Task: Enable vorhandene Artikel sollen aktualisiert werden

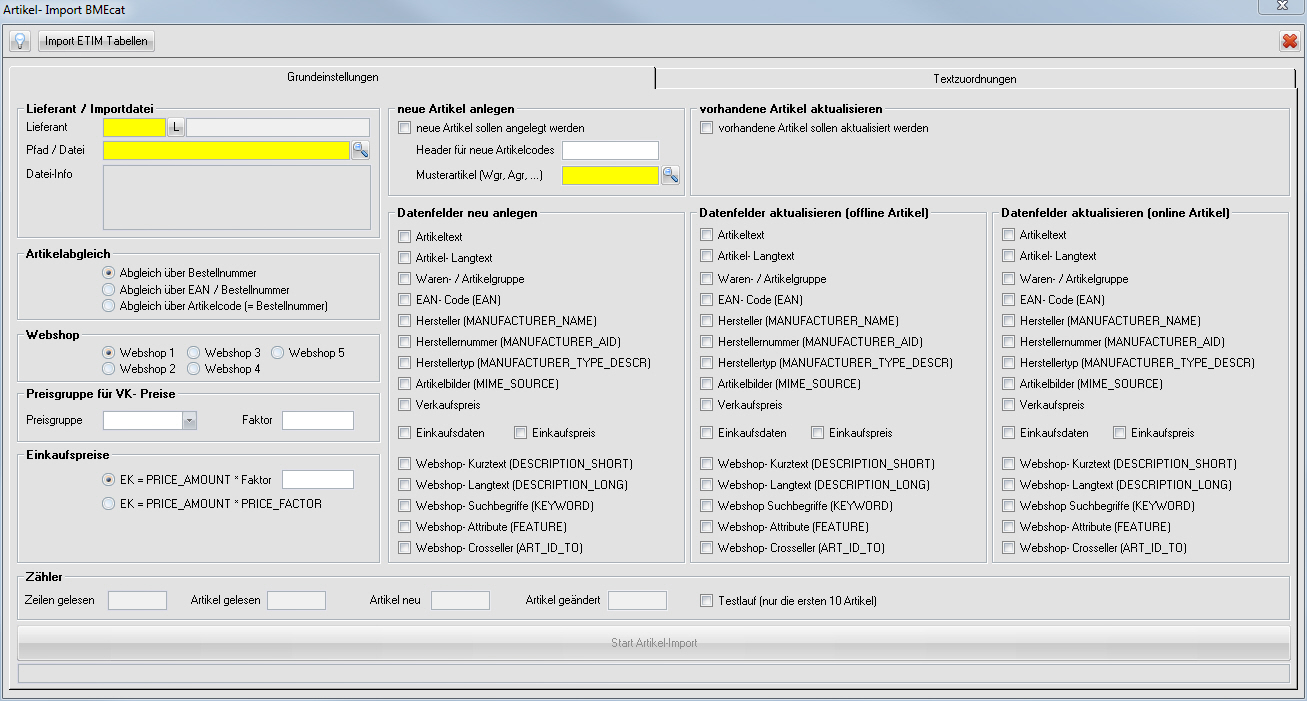Action: (x=707, y=128)
